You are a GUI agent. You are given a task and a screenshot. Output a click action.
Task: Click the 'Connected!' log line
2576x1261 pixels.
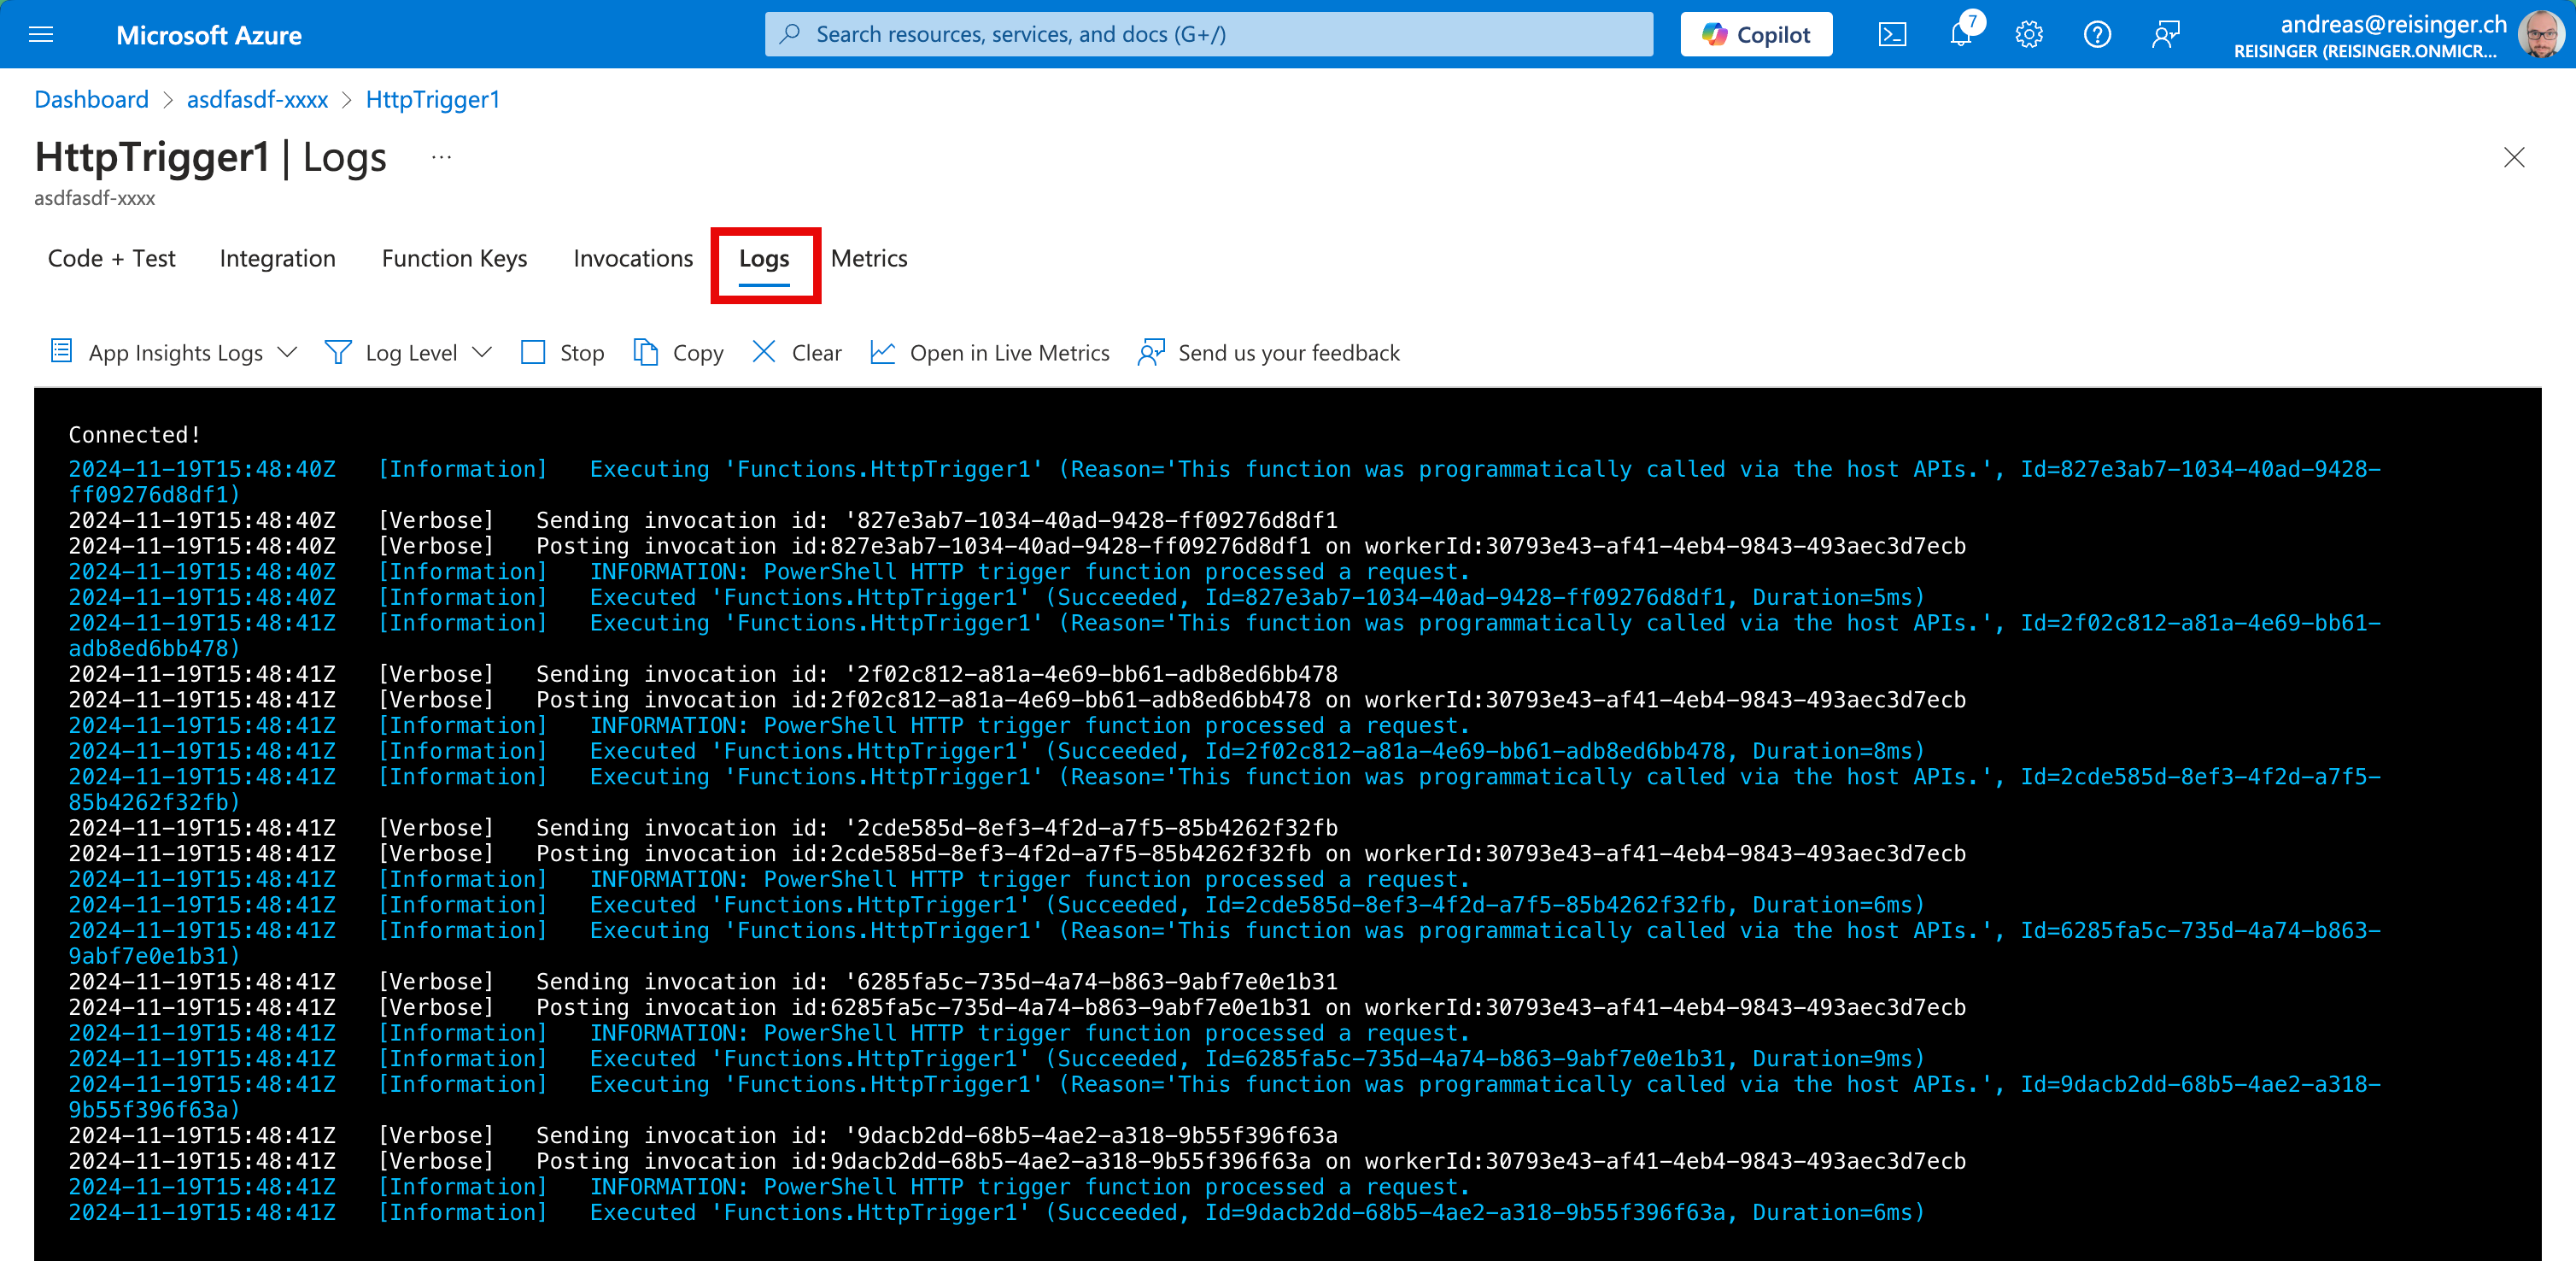(x=135, y=435)
